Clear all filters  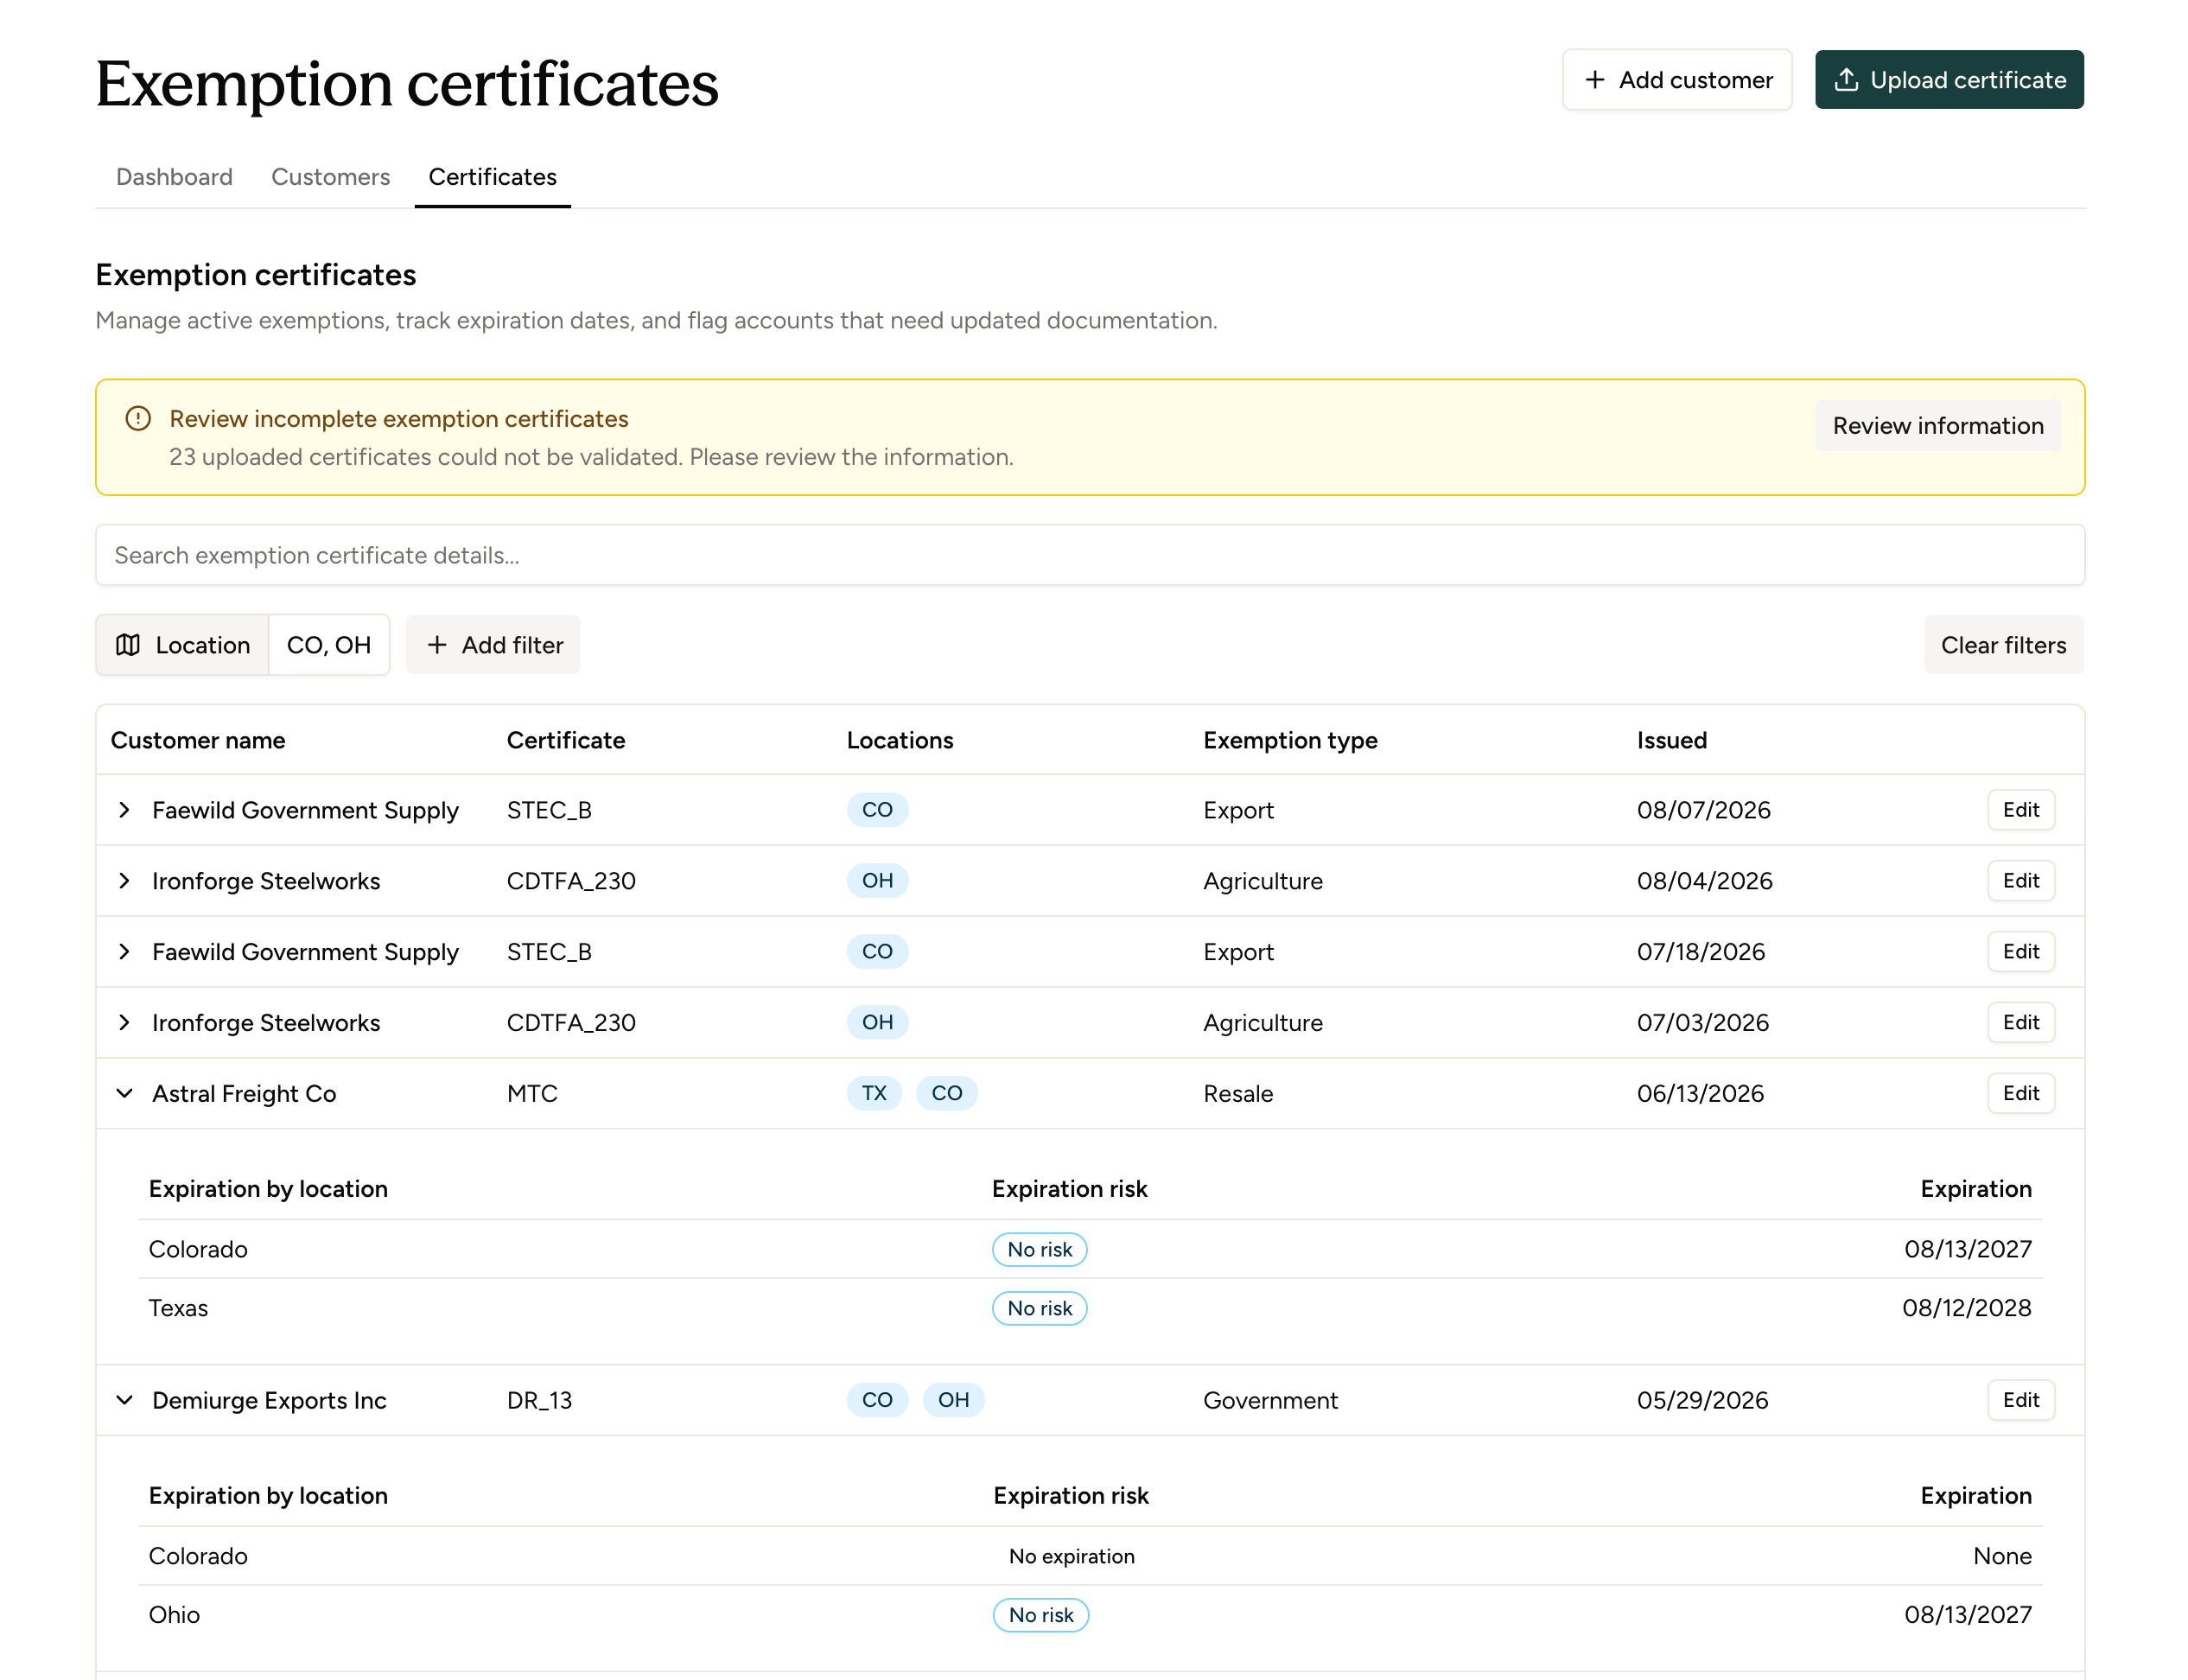click(x=2003, y=645)
